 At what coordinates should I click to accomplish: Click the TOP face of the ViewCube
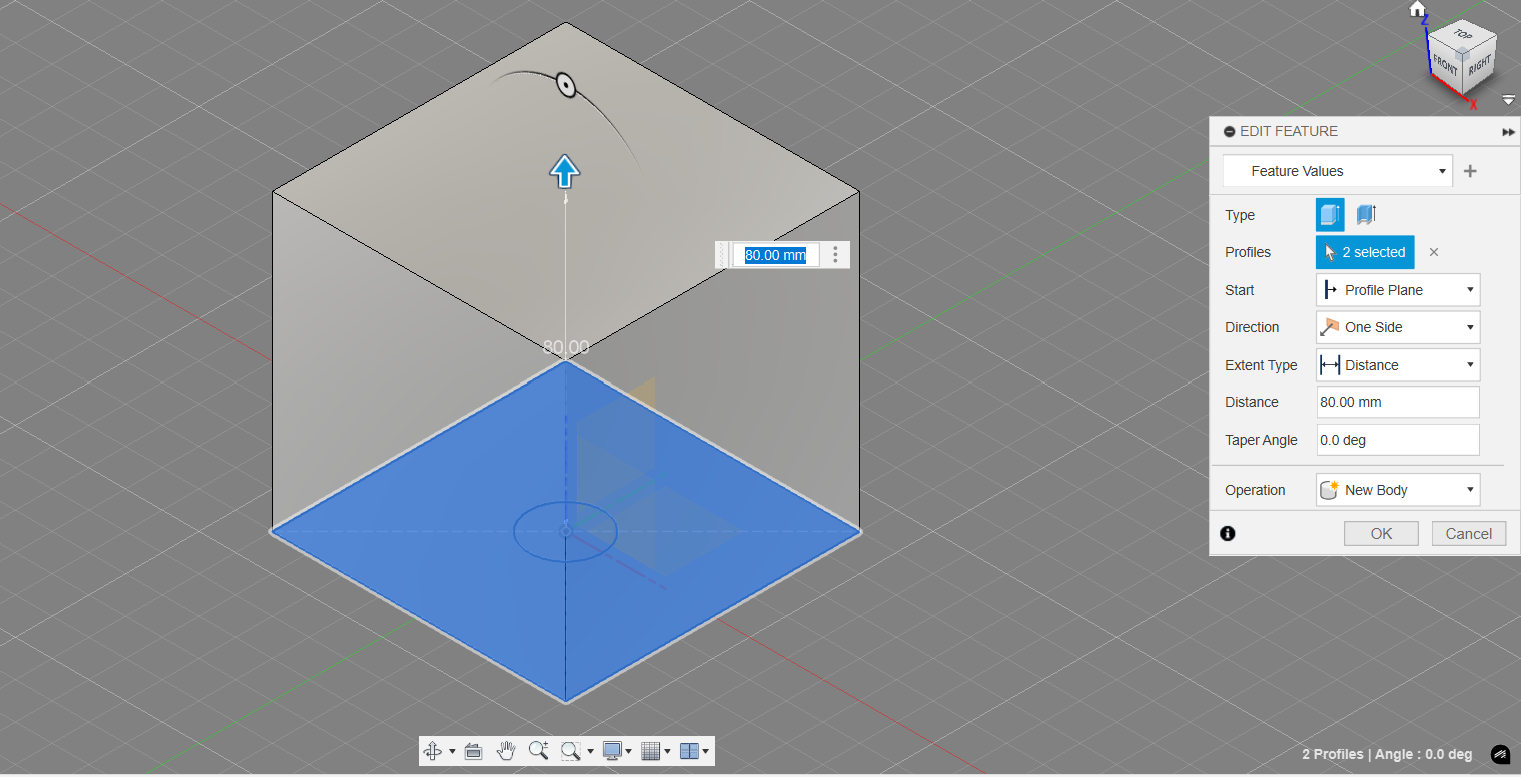coord(1463,36)
